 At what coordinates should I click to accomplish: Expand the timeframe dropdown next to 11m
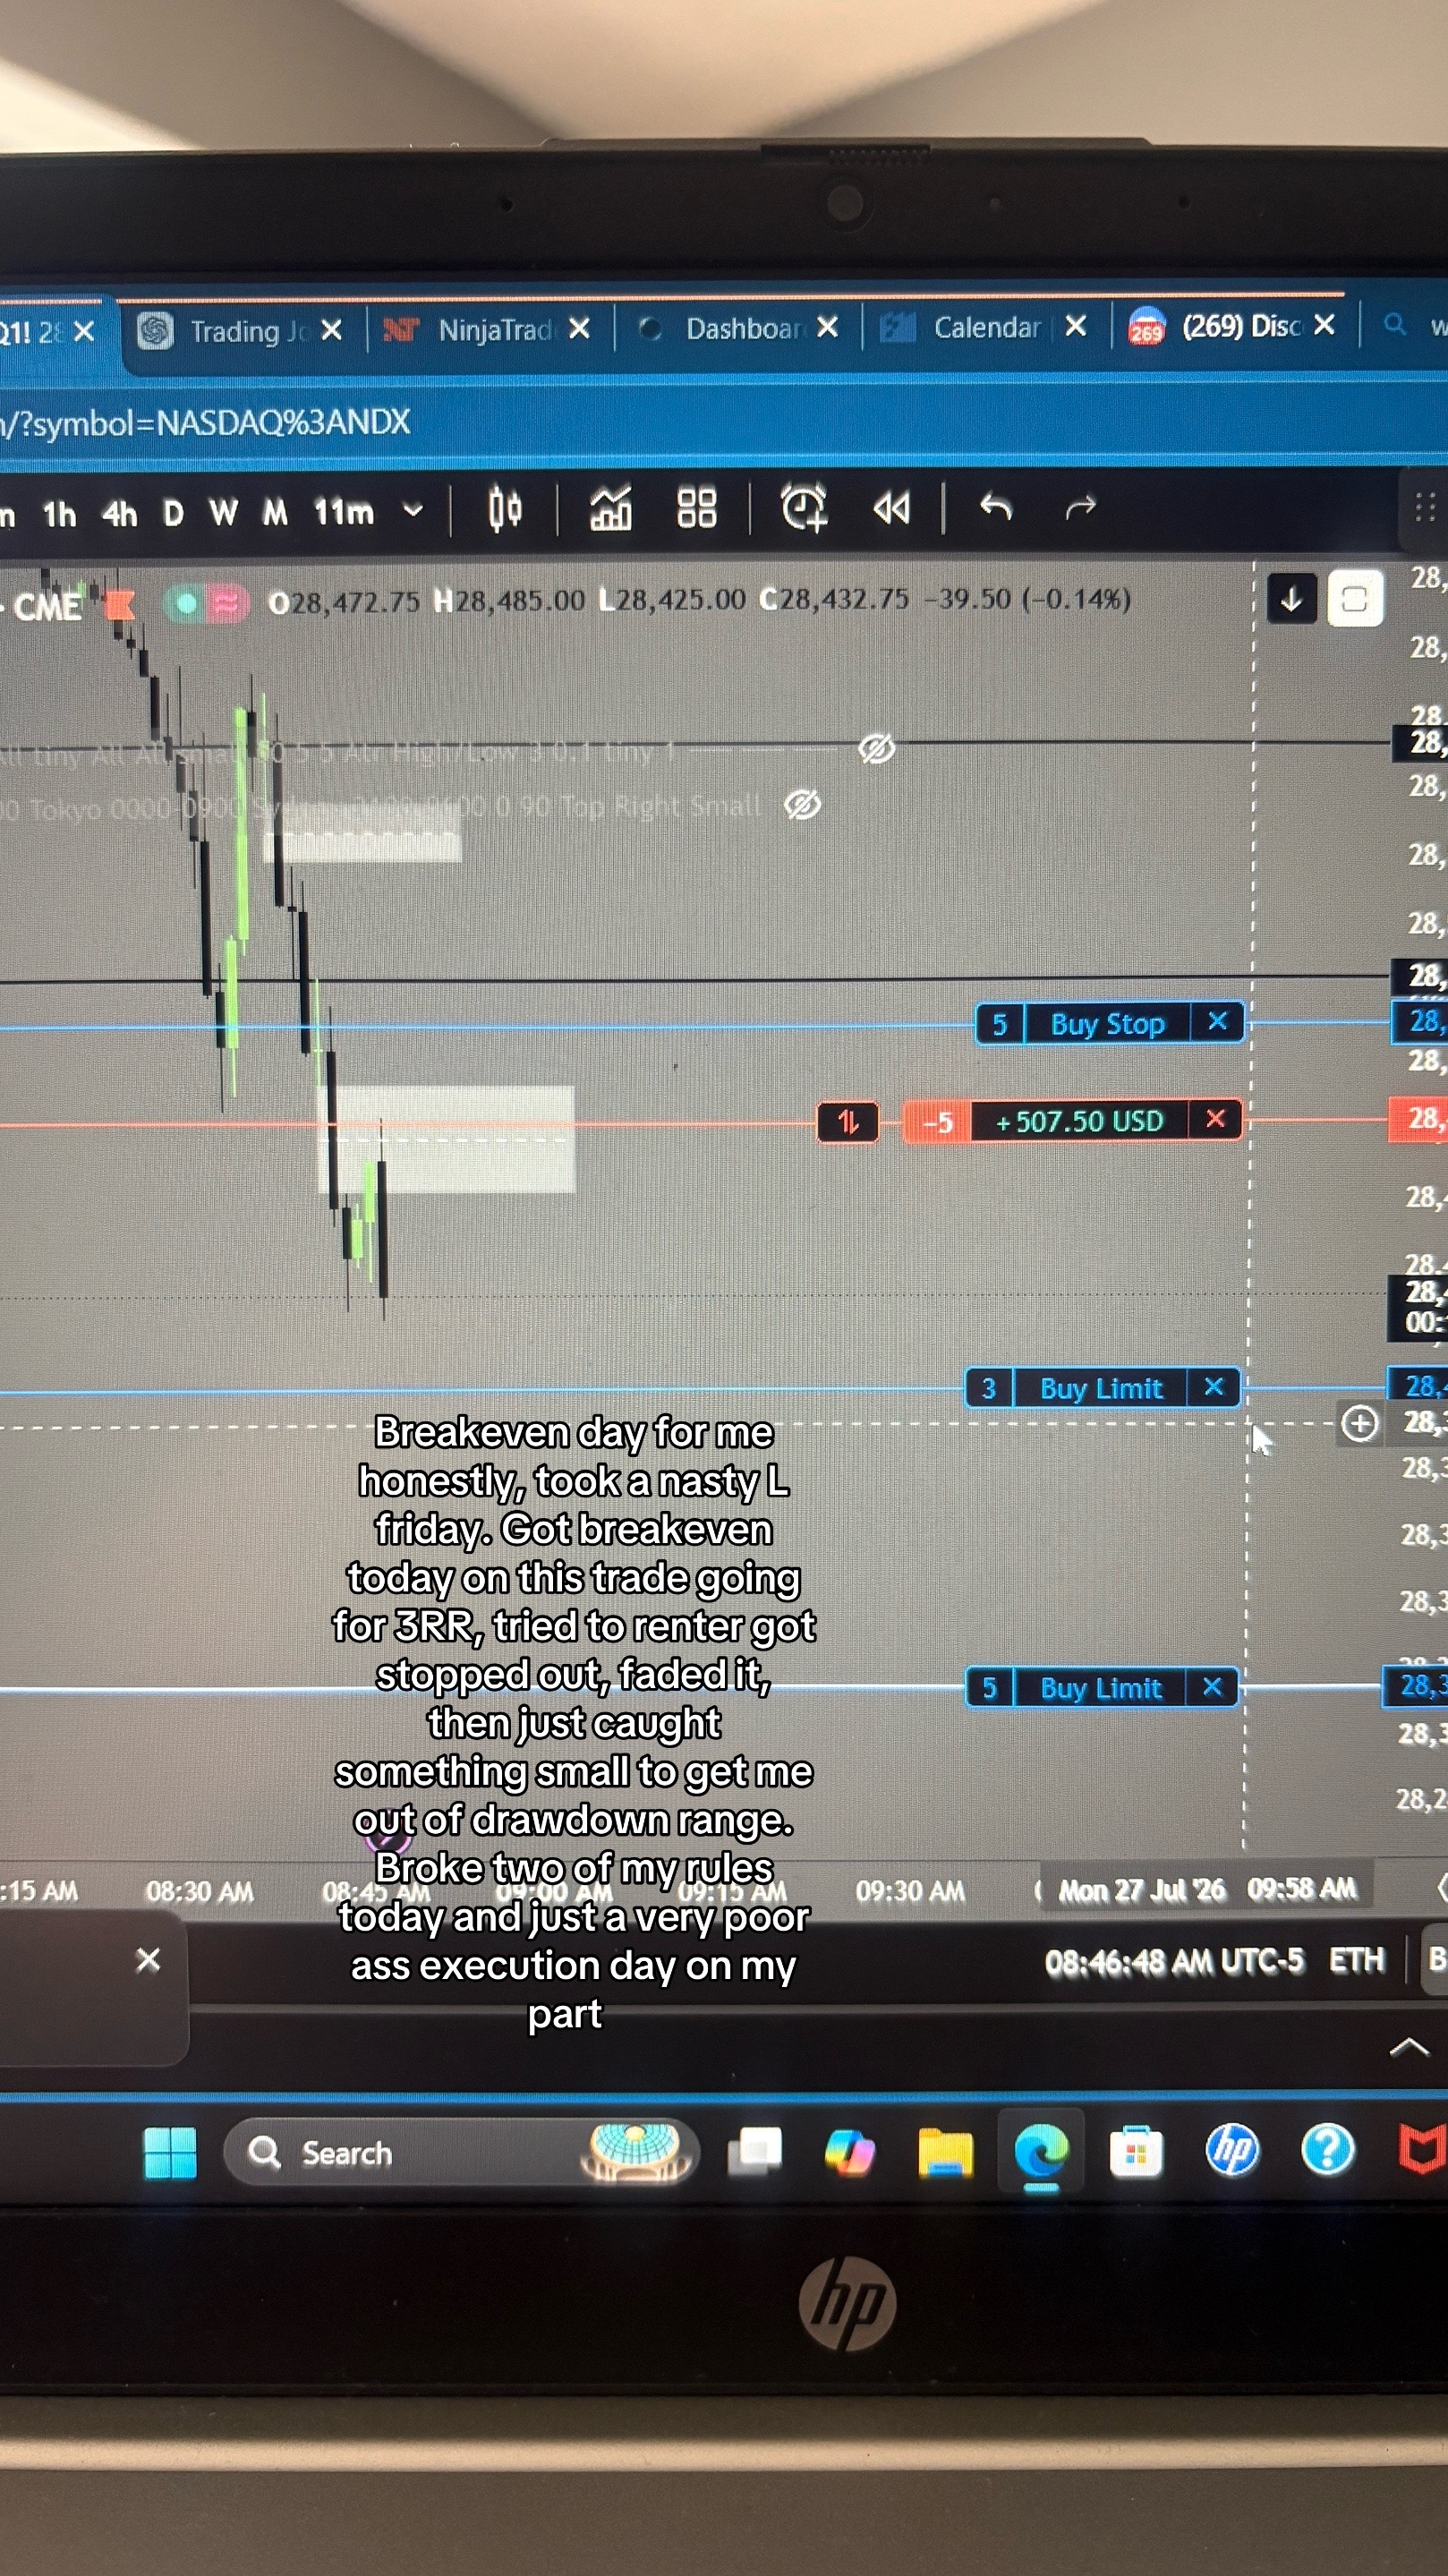click(413, 511)
